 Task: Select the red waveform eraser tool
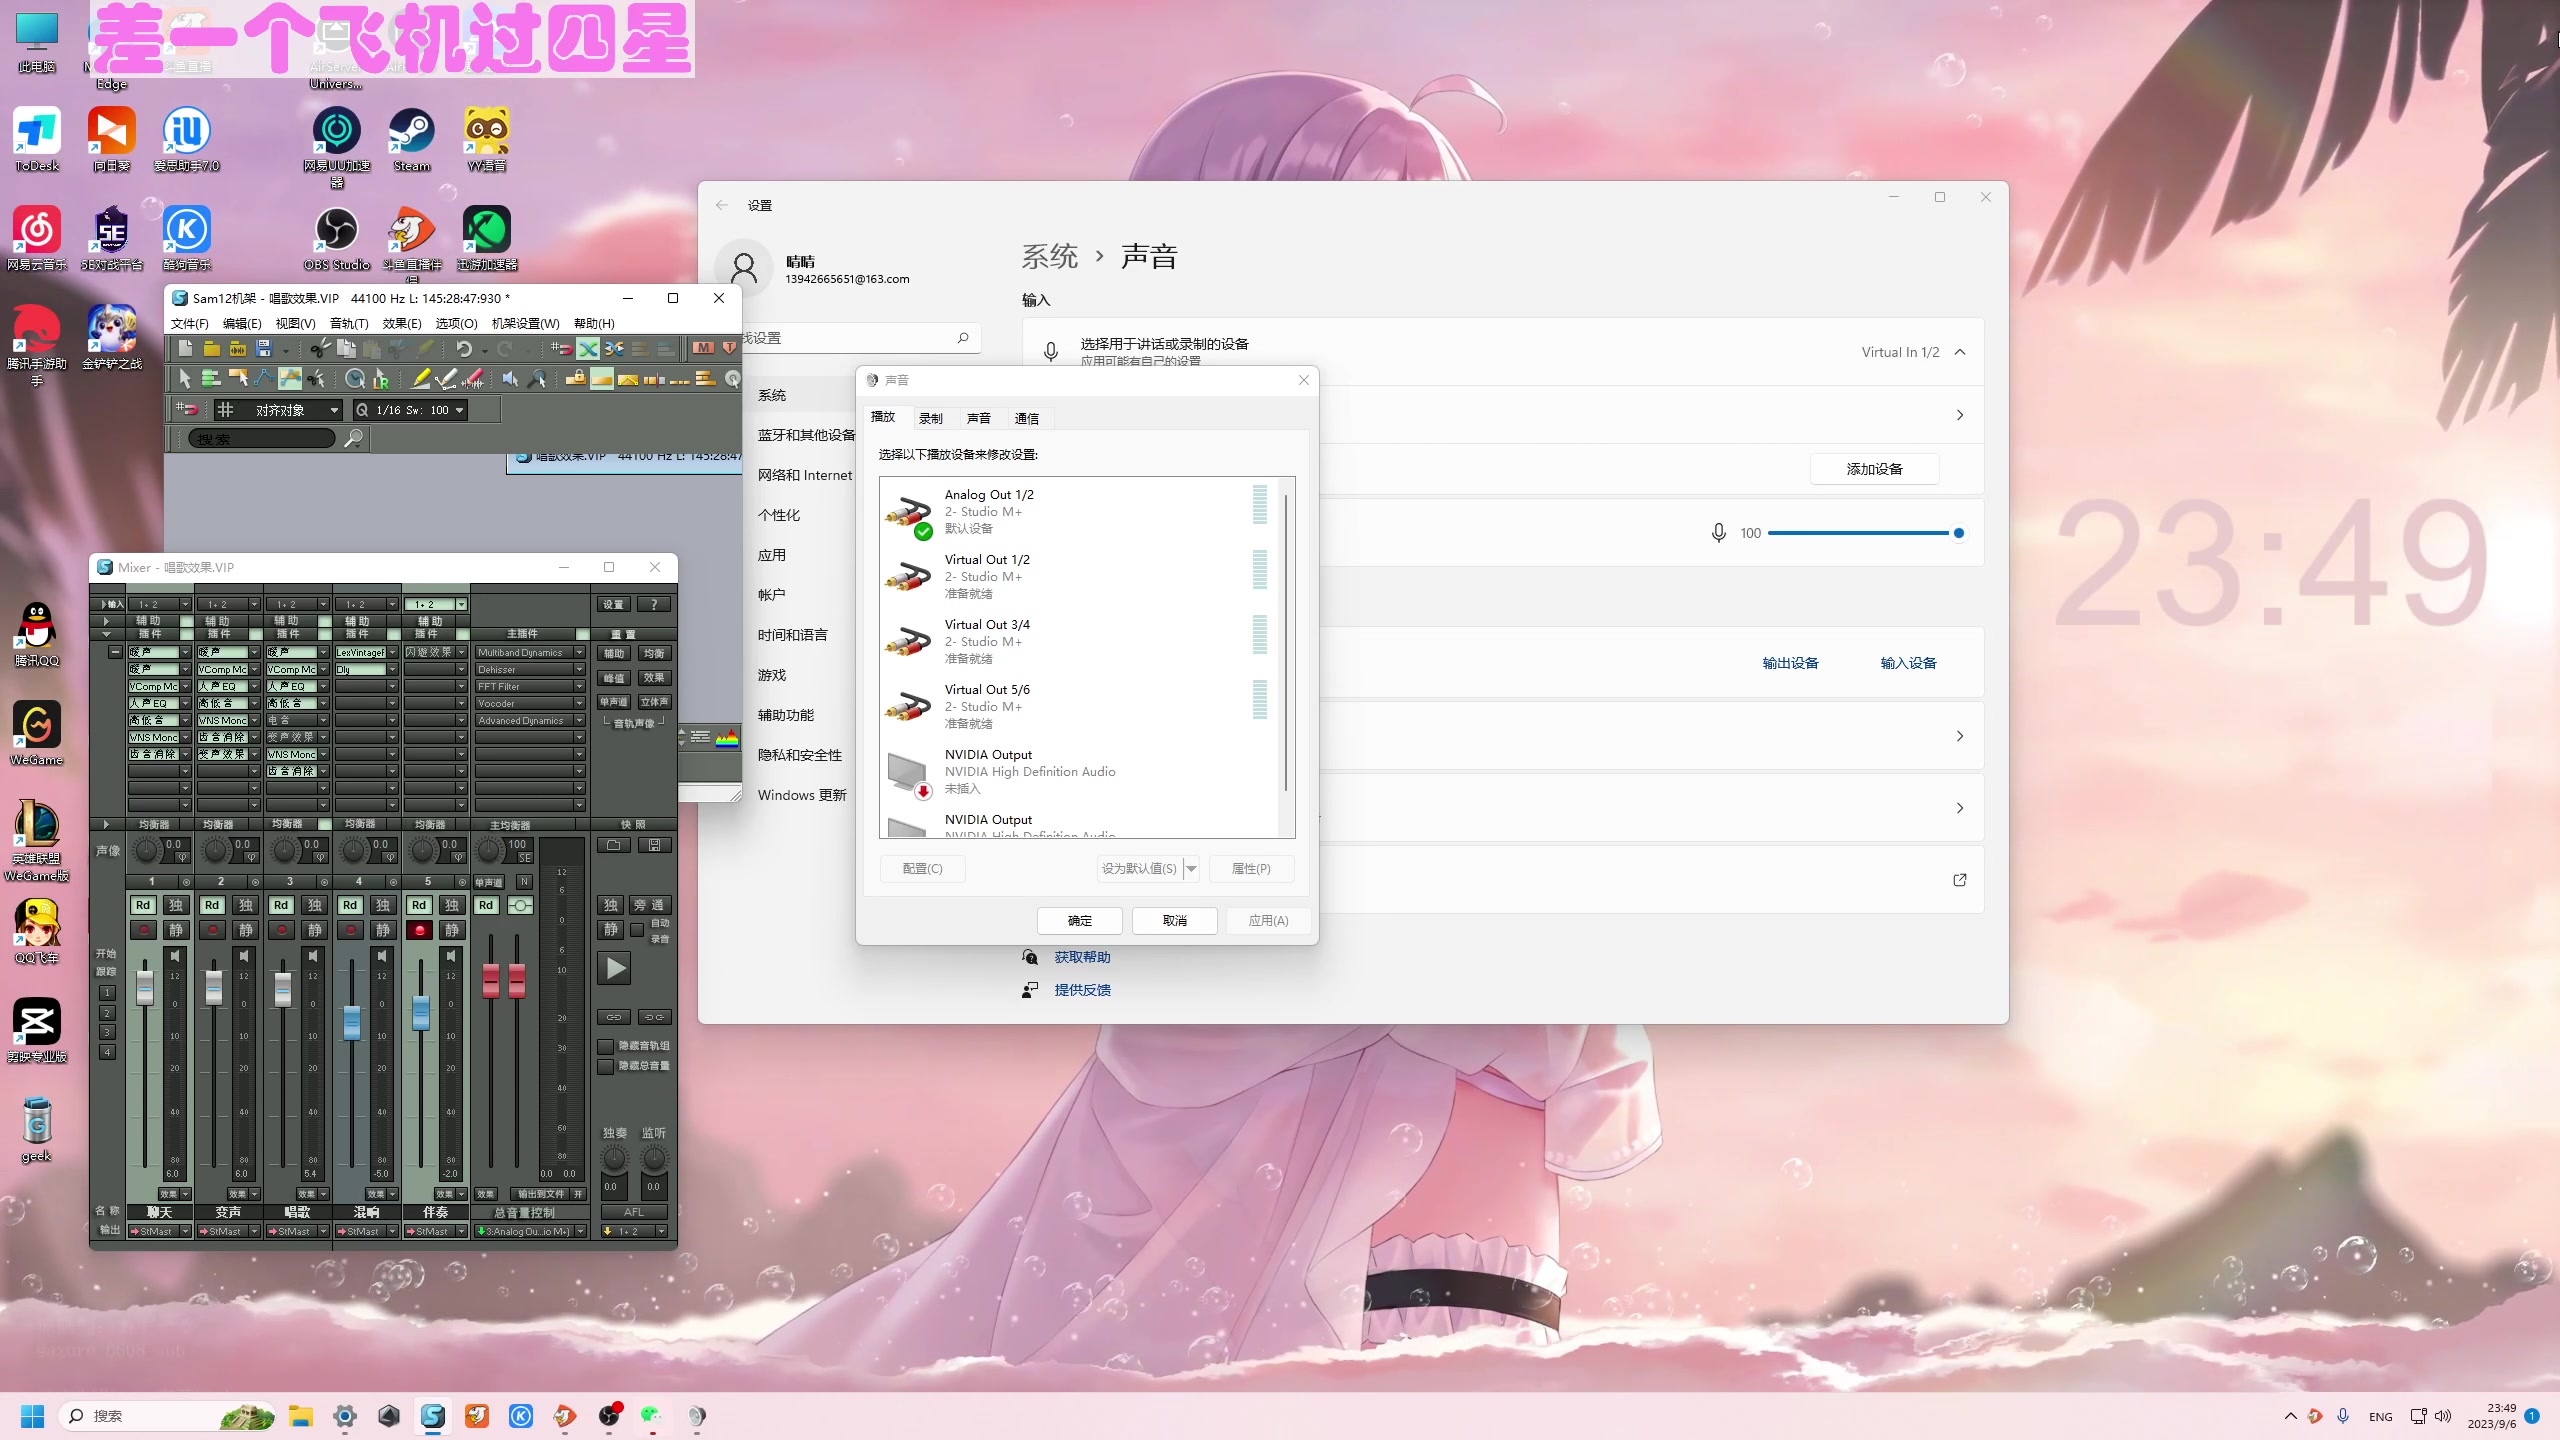click(x=473, y=378)
